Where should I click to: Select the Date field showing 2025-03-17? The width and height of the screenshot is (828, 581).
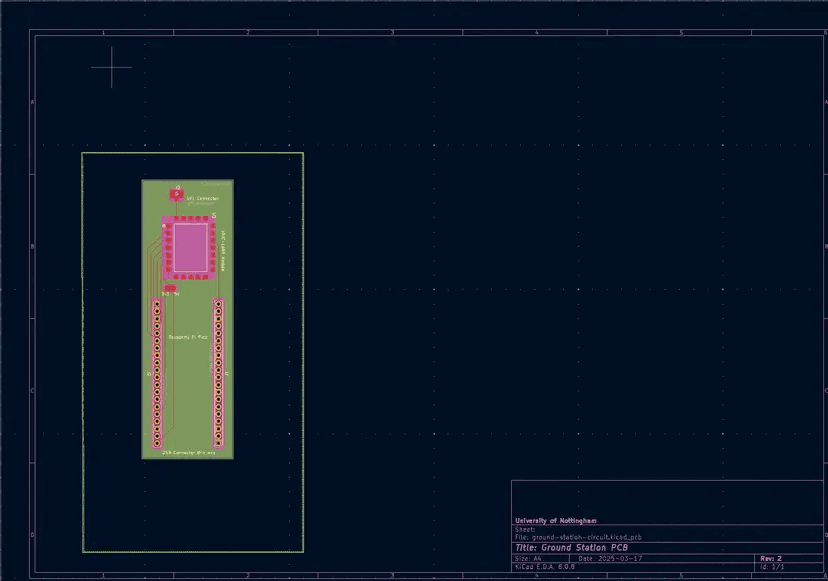[611, 558]
